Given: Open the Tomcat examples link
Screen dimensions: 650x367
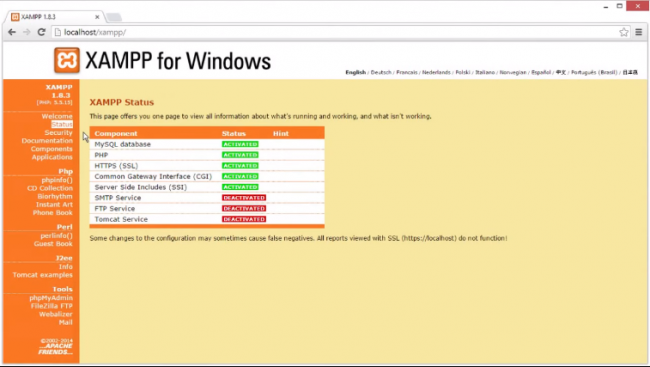Looking at the screenshot, I should [x=42, y=275].
